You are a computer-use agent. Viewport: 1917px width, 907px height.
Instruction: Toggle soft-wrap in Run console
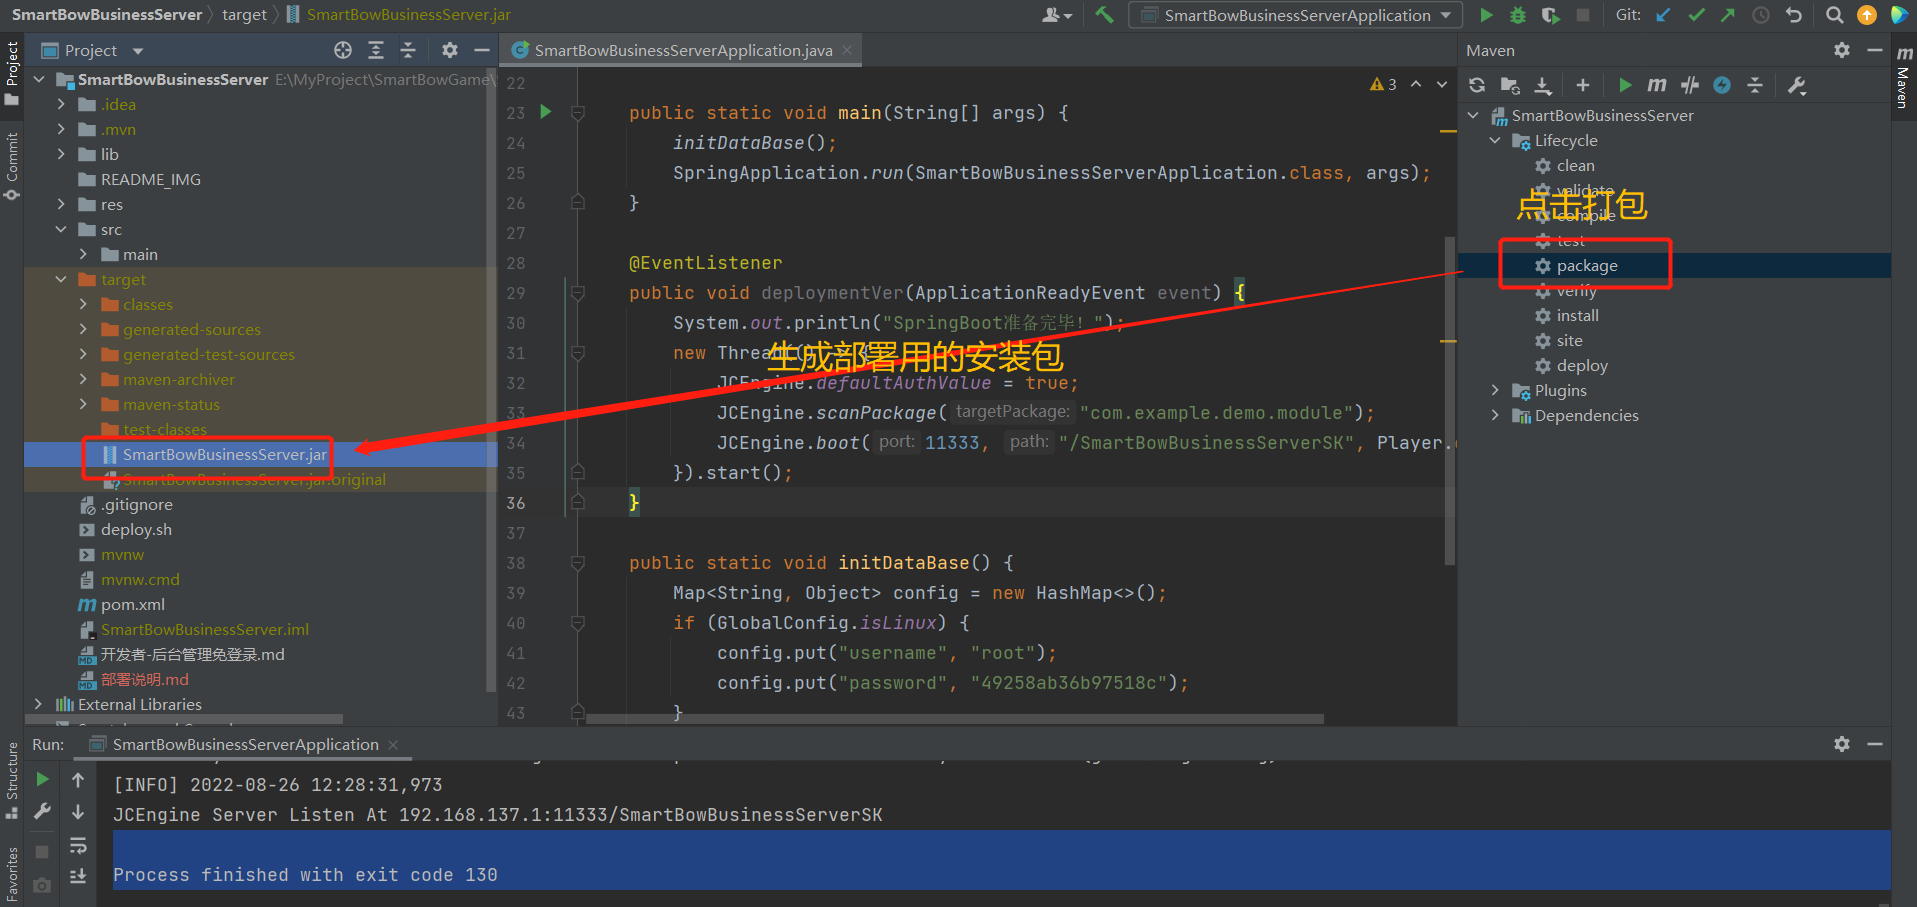coord(78,846)
